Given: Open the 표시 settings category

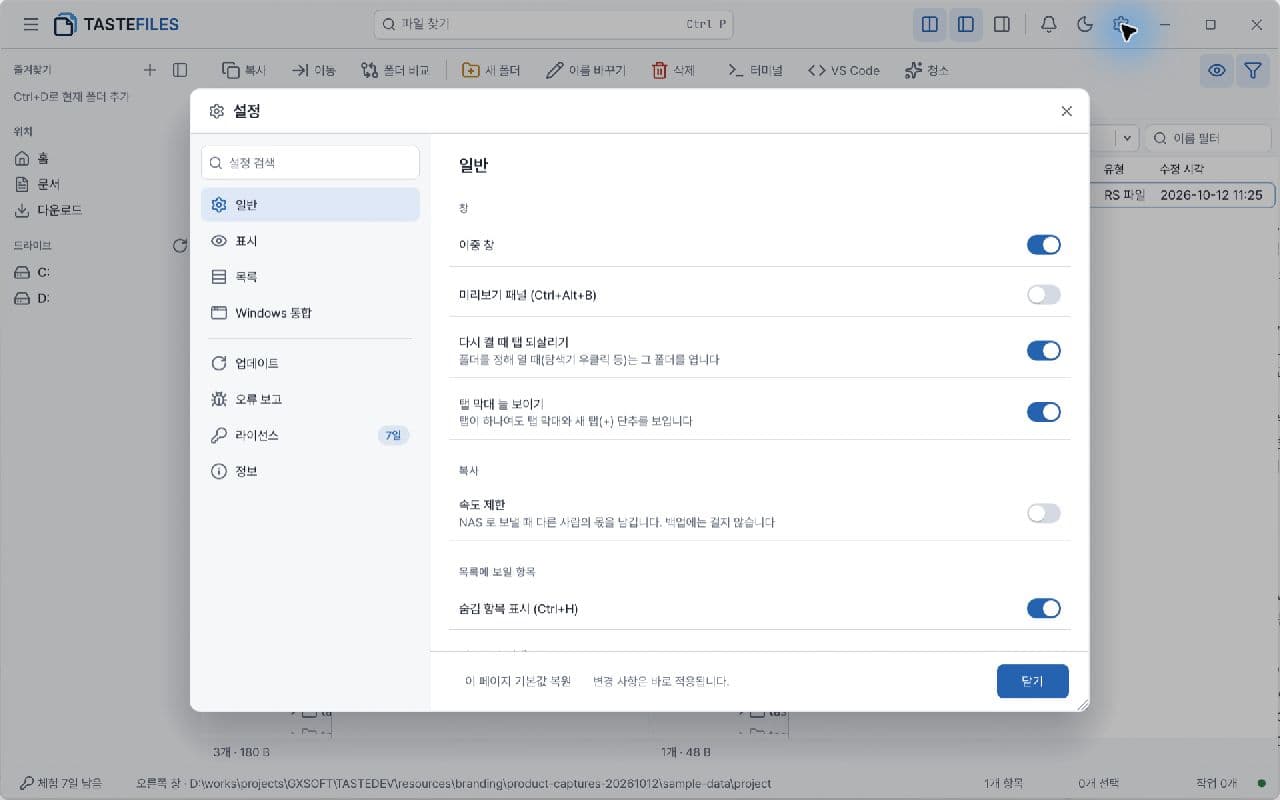Looking at the screenshot, I should pyautogui.click(x=310, y=241).
